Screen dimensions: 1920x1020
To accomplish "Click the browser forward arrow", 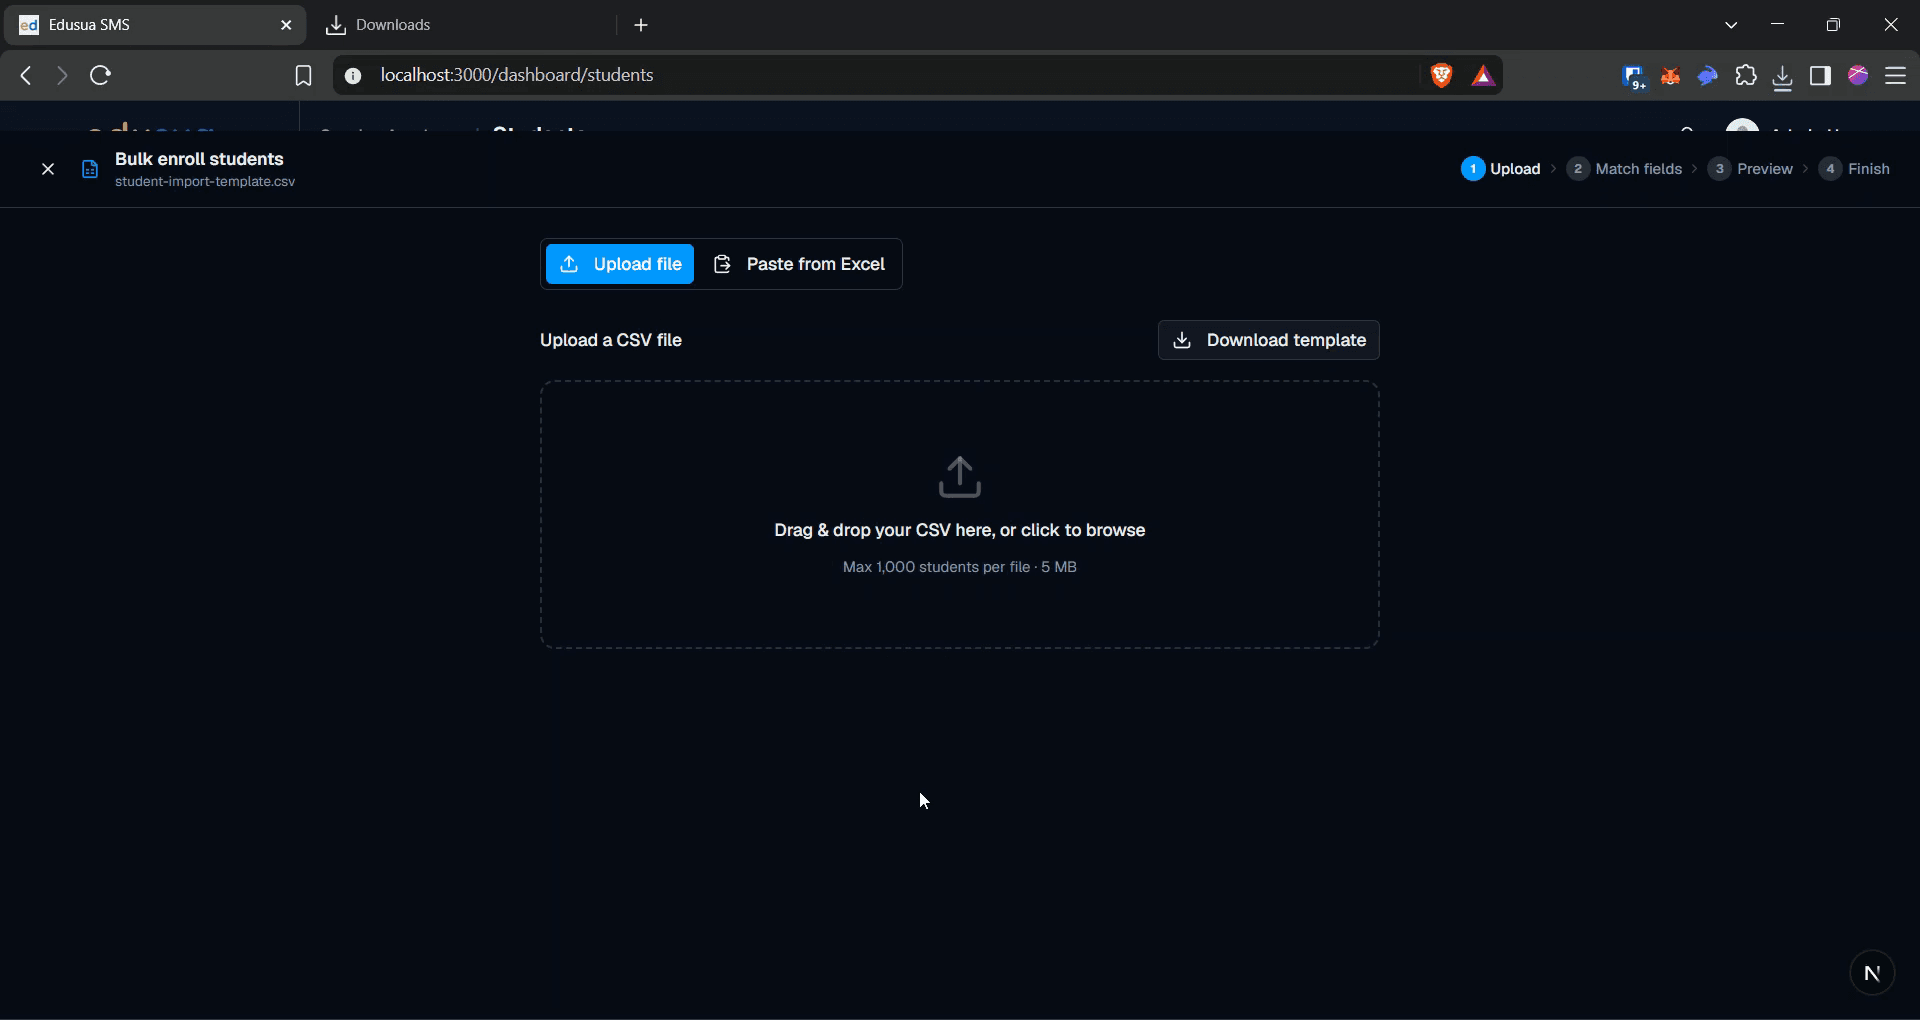I will (x=62, y=75).
